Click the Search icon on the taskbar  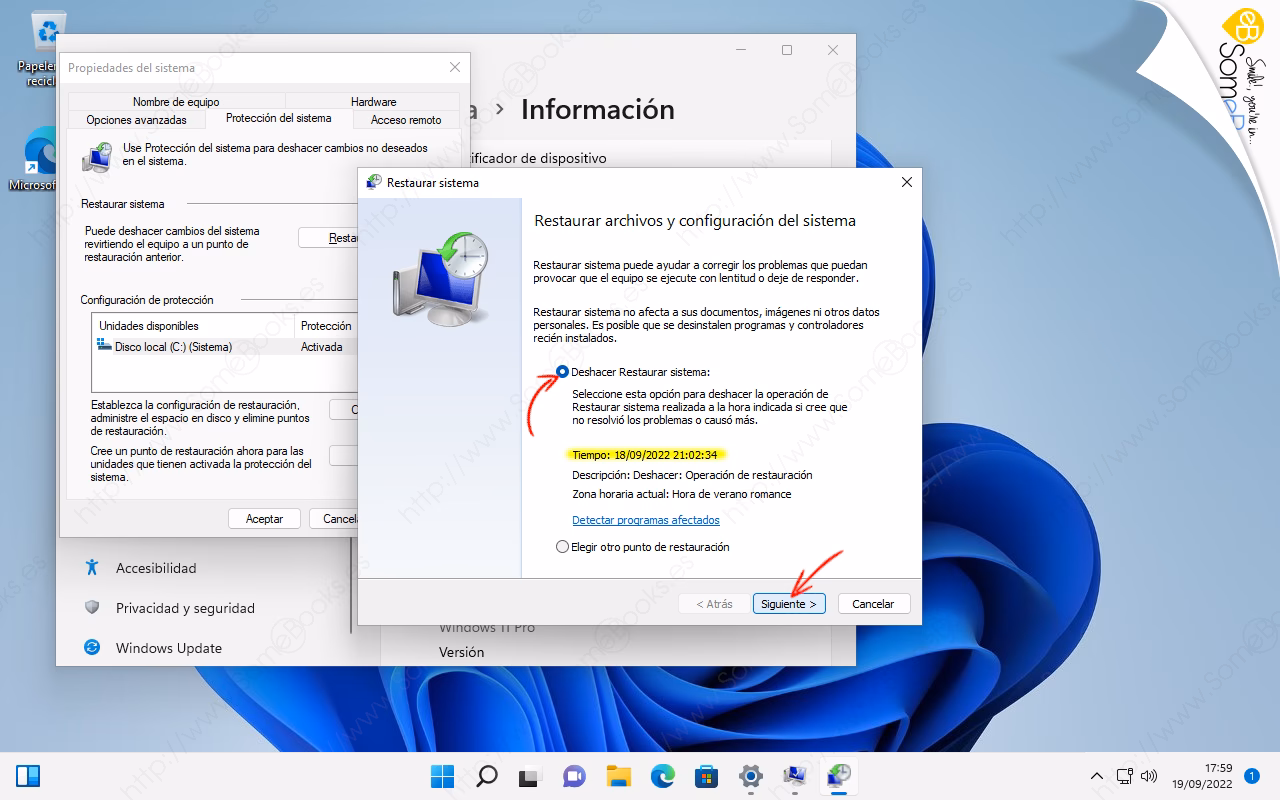pos(487,776)
